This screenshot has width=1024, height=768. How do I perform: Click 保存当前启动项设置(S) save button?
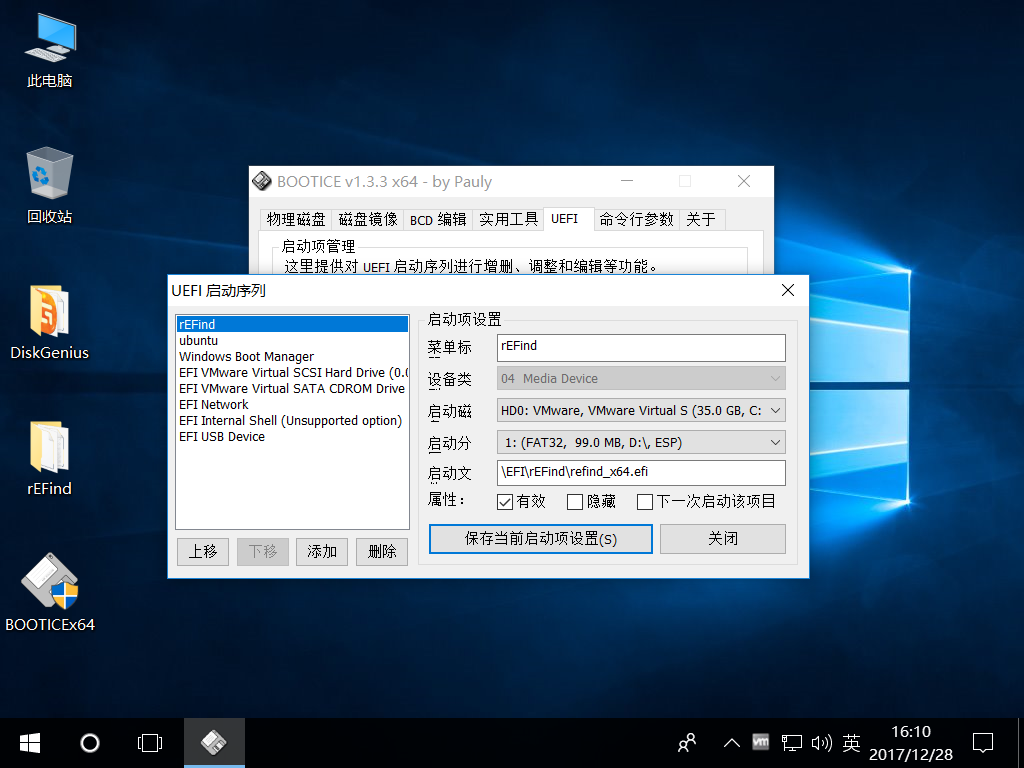click(541, 539)
